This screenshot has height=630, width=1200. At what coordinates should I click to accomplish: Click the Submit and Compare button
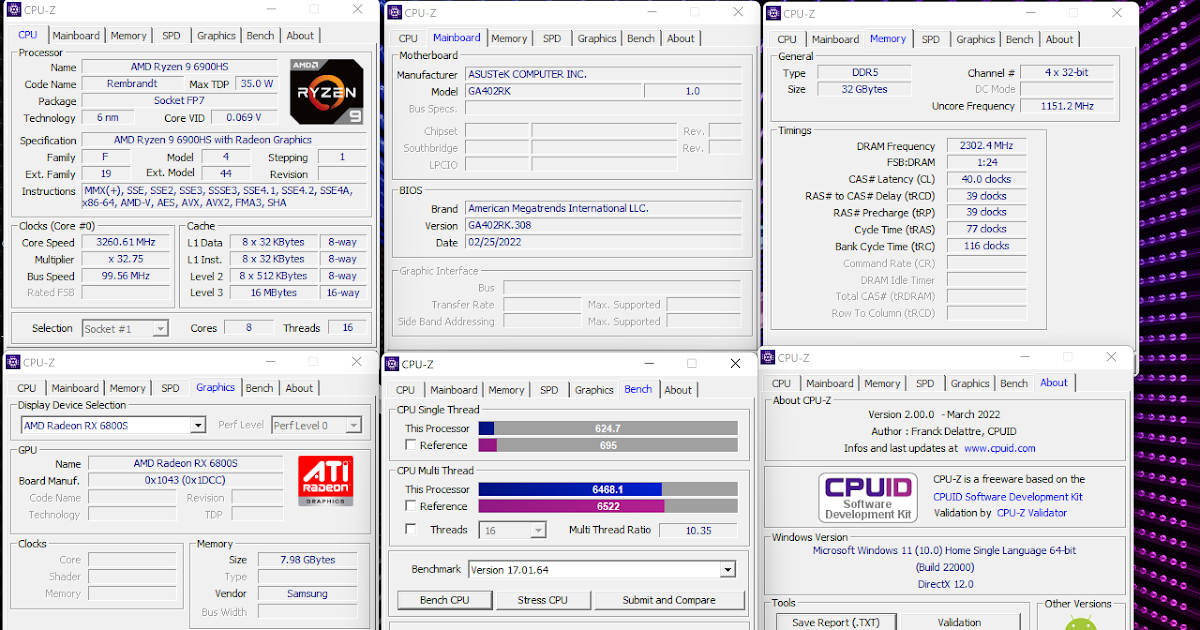point(669,600)
